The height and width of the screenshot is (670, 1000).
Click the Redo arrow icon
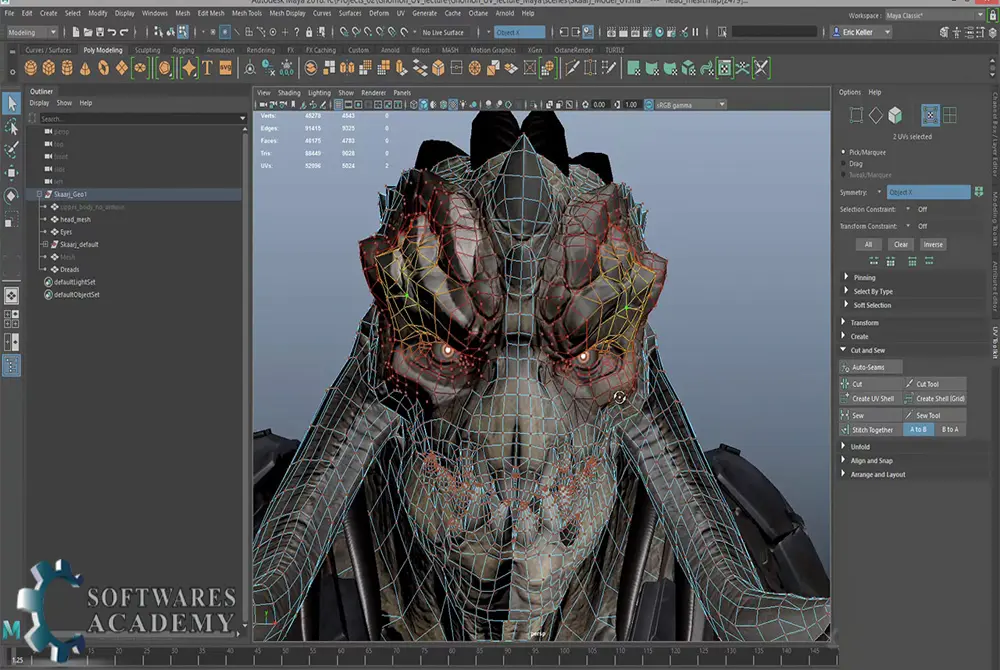point(124,32)
